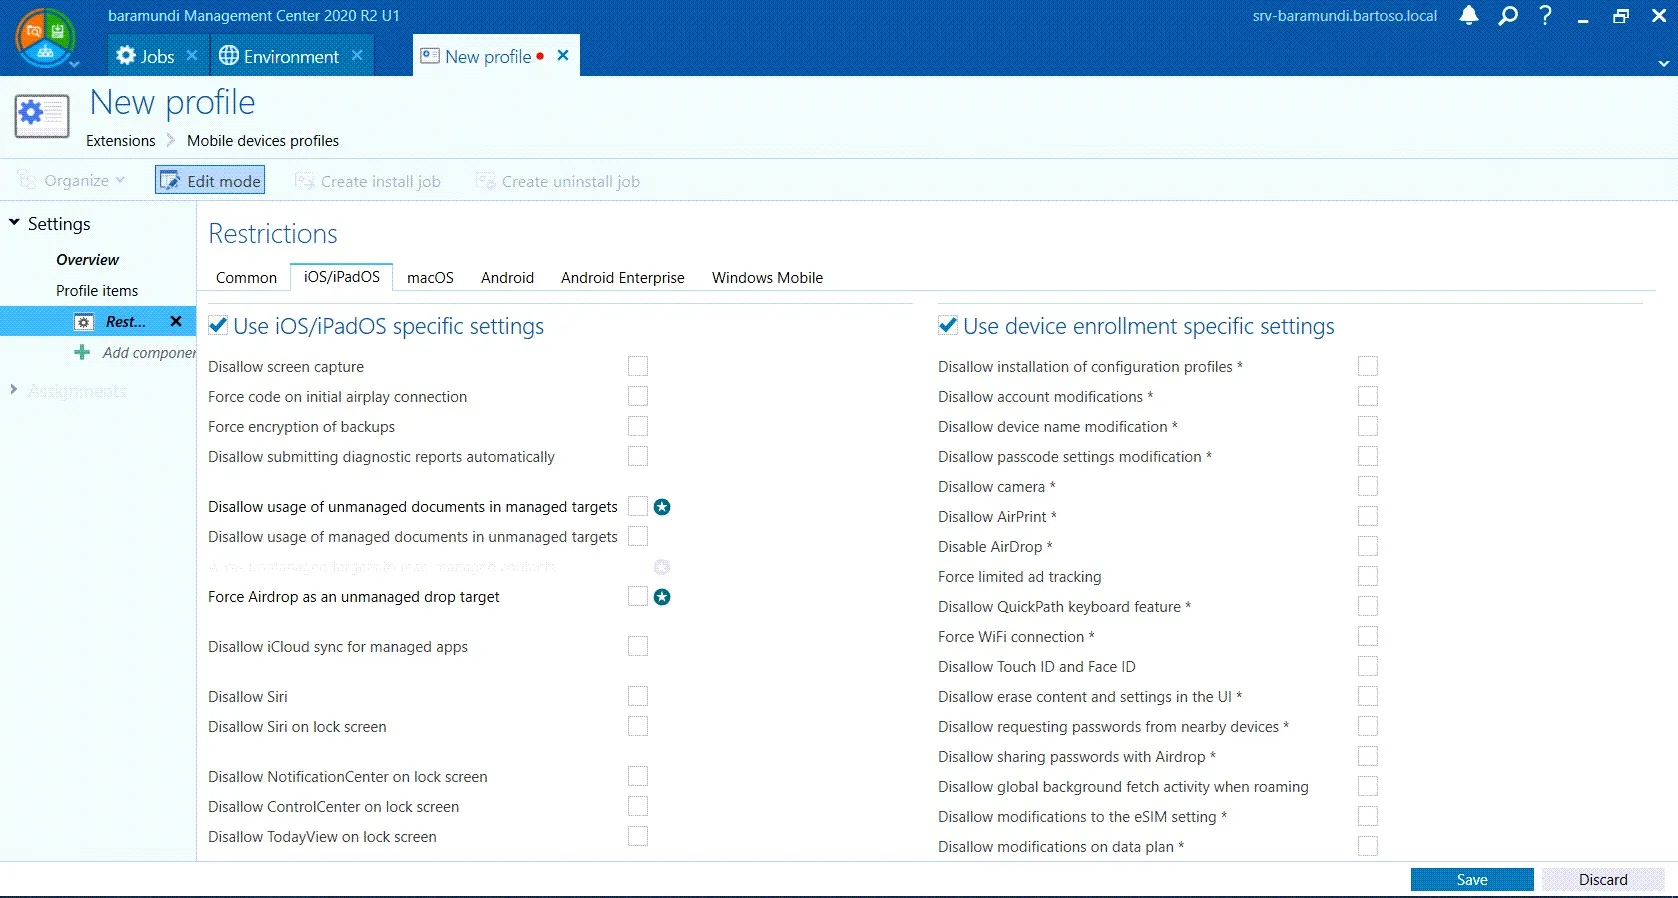Click the notifications bell icon
The height and width of the screenshot is (898, 1678).
1468,16
